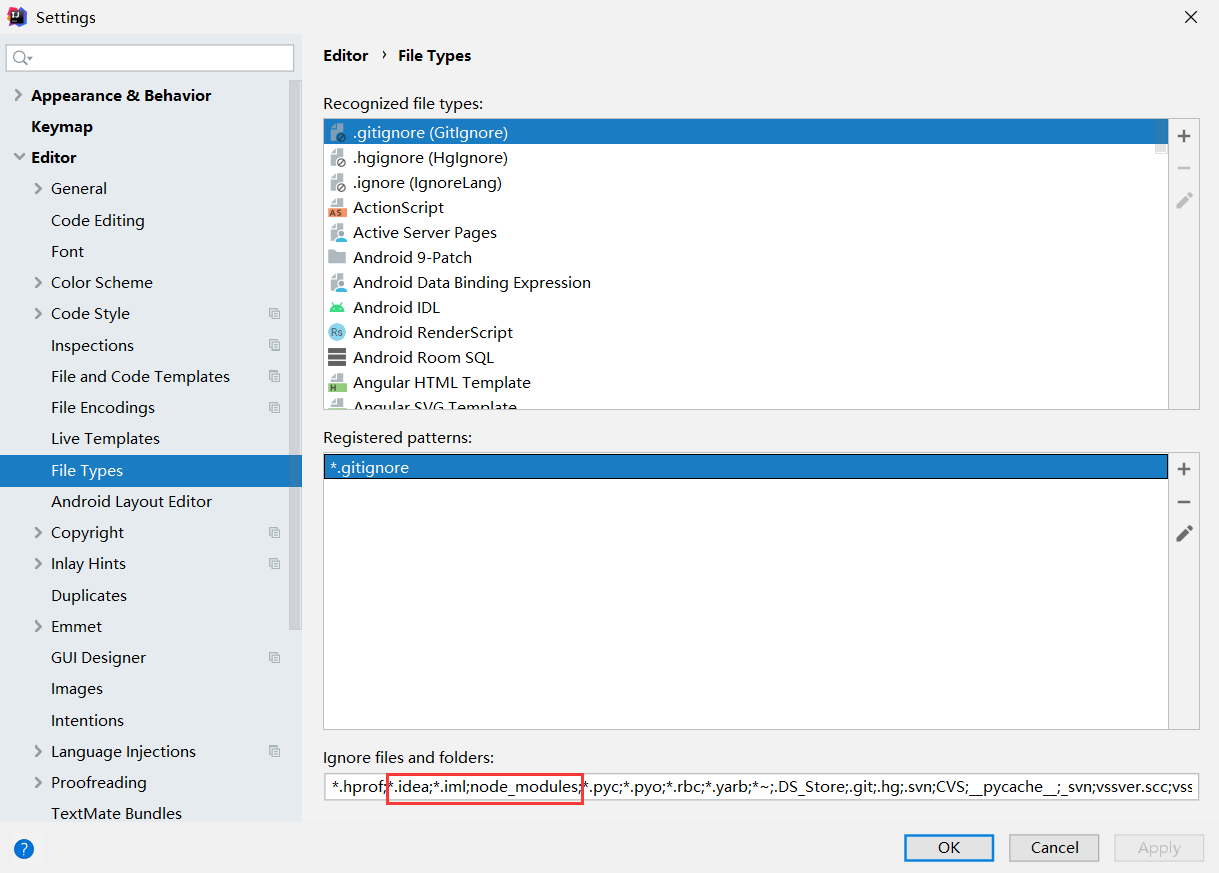The height and width of the screenshot is (873, 1219).
Task: Expand the Inlay Hints node
Action: pyautogui.click(x=38, y=563)
